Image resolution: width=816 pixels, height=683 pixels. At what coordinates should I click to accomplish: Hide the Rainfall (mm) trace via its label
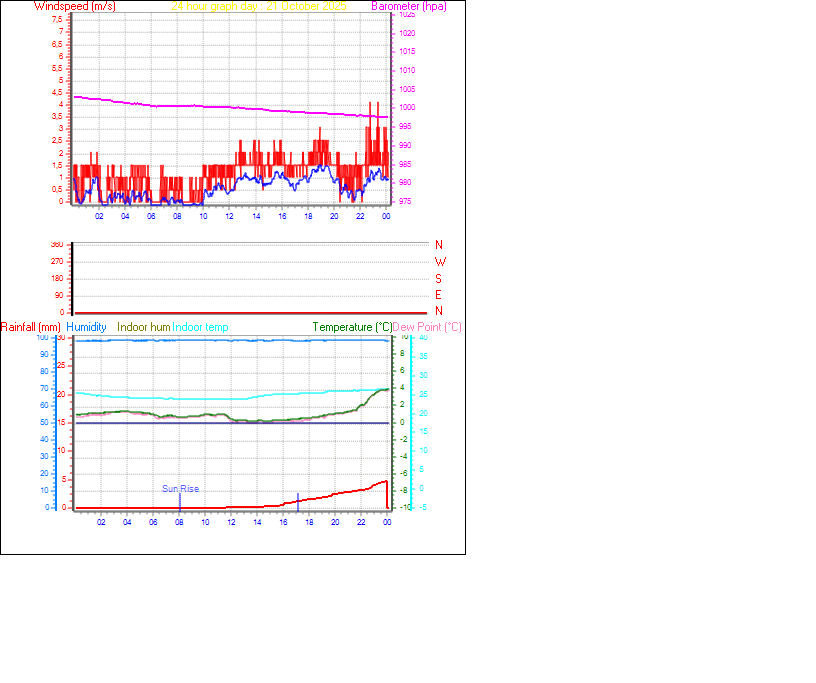31,326
